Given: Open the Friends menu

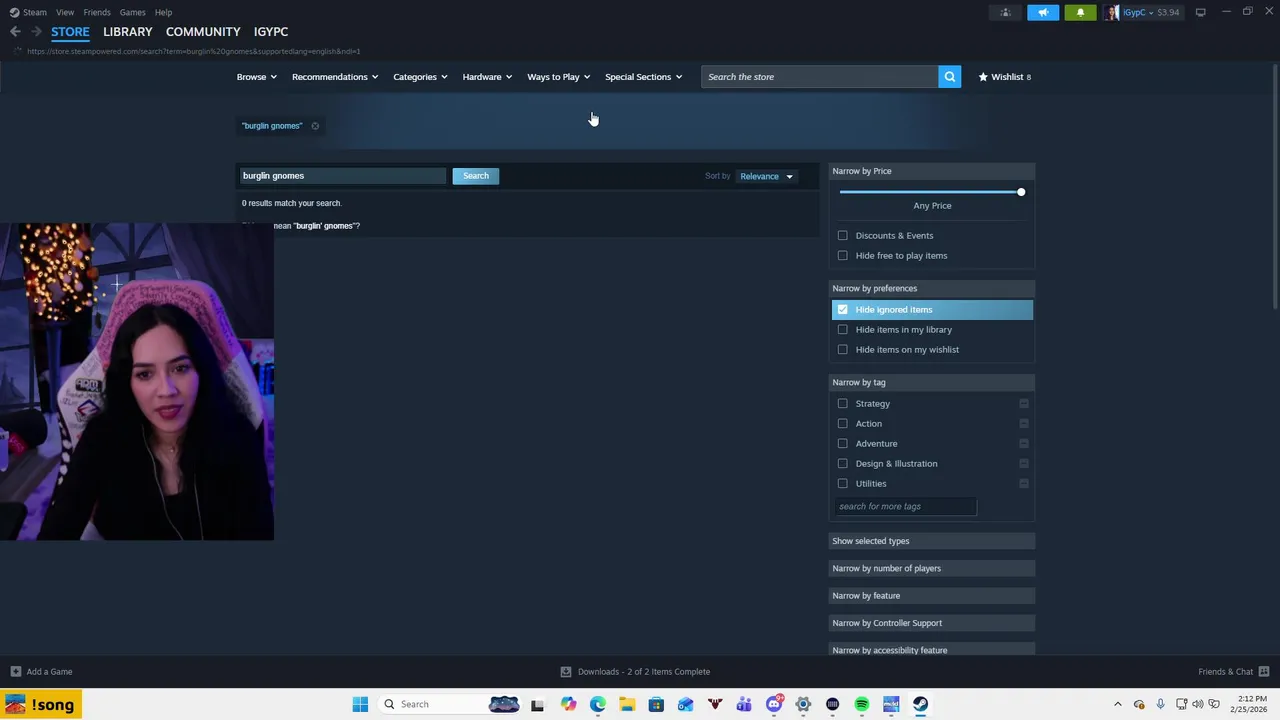Looking at the screenshot, I should pos(97,12).
